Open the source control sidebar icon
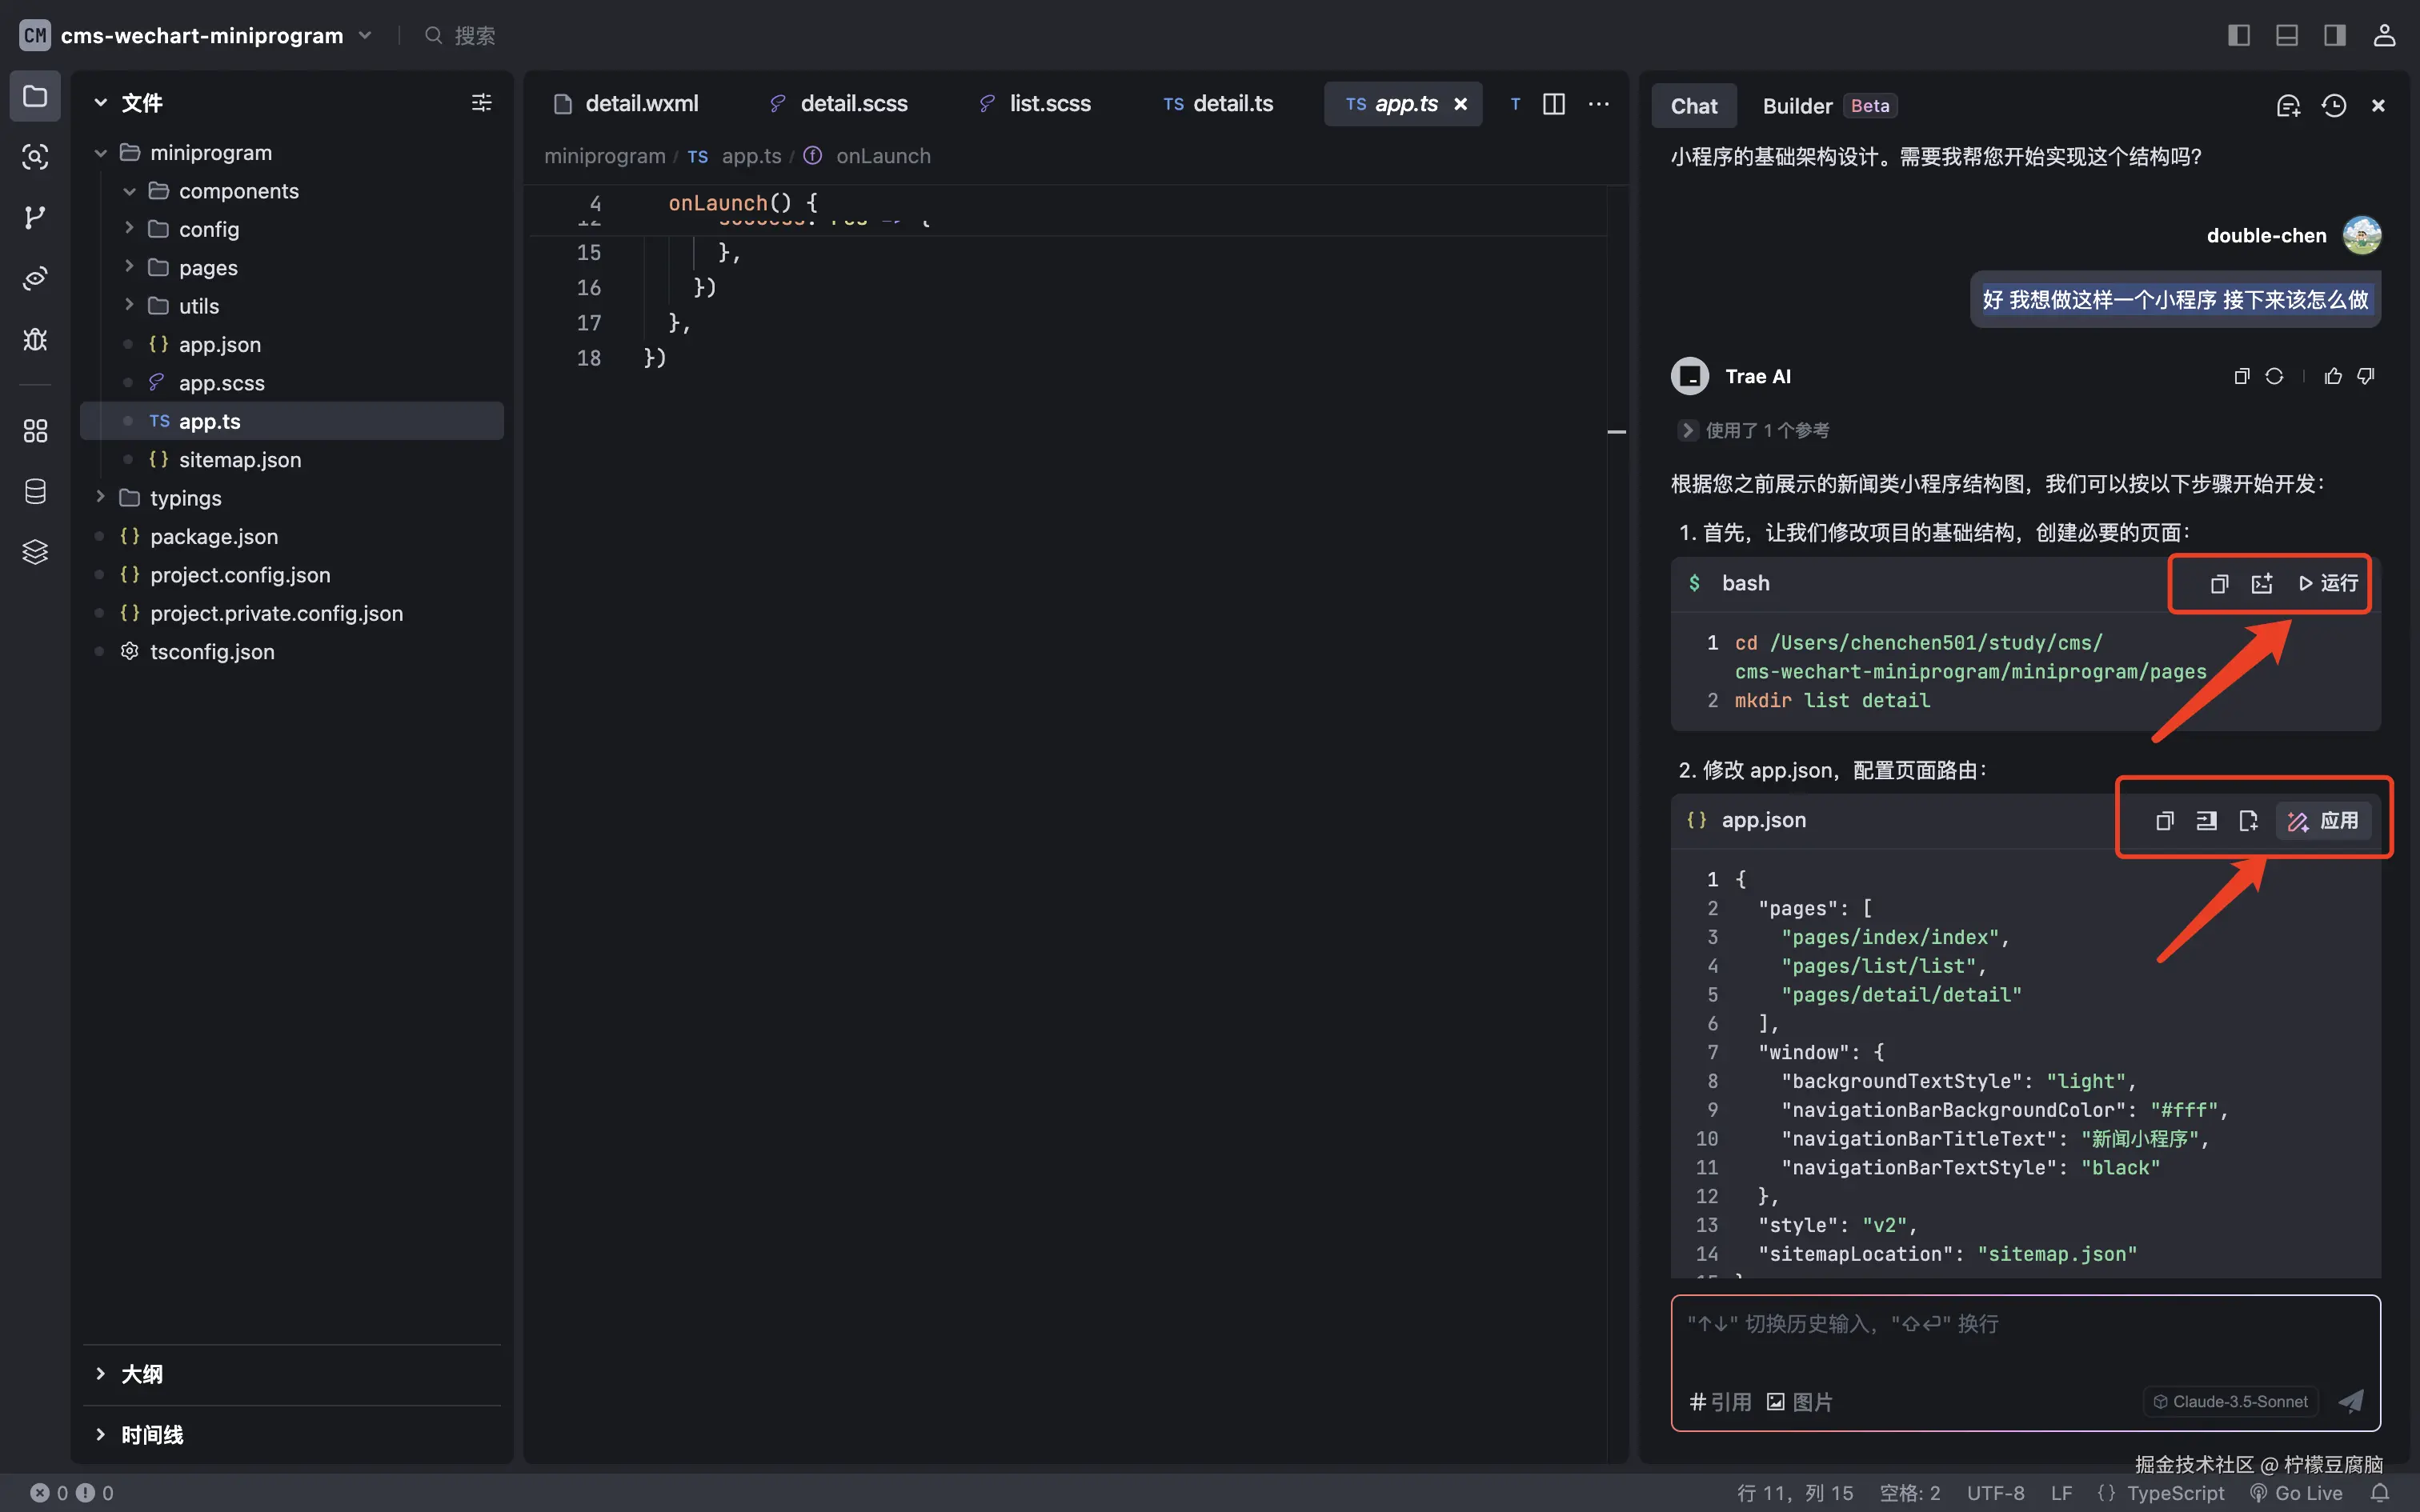The width and height of the screenshot is (2420, 1512). click(35, 217)
